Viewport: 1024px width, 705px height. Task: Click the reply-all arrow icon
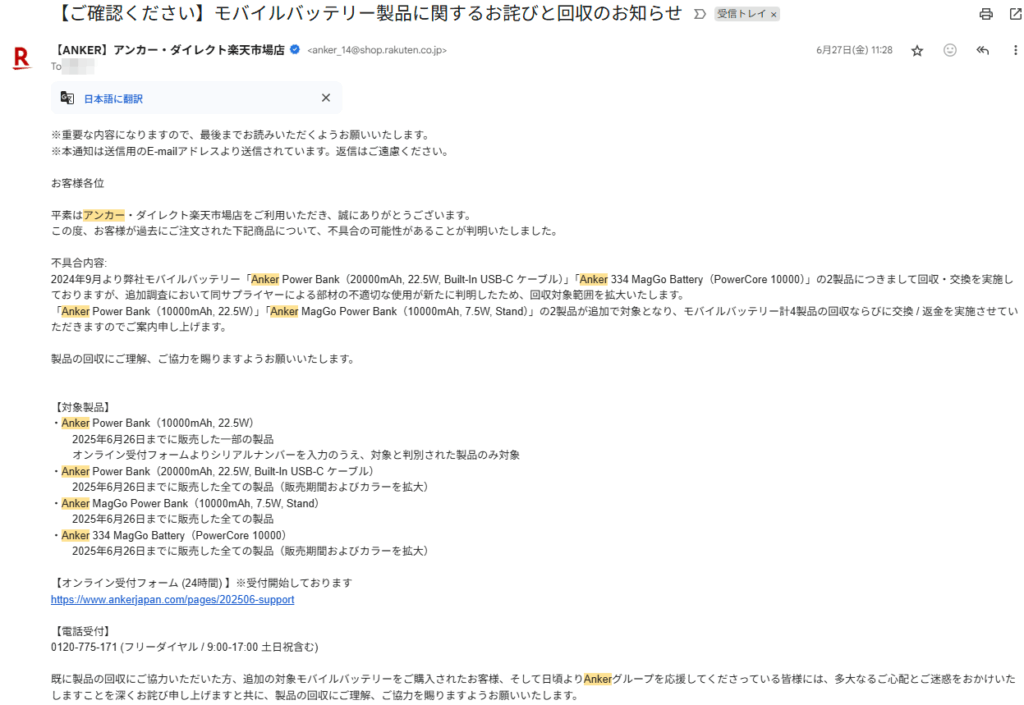point(982,50)
